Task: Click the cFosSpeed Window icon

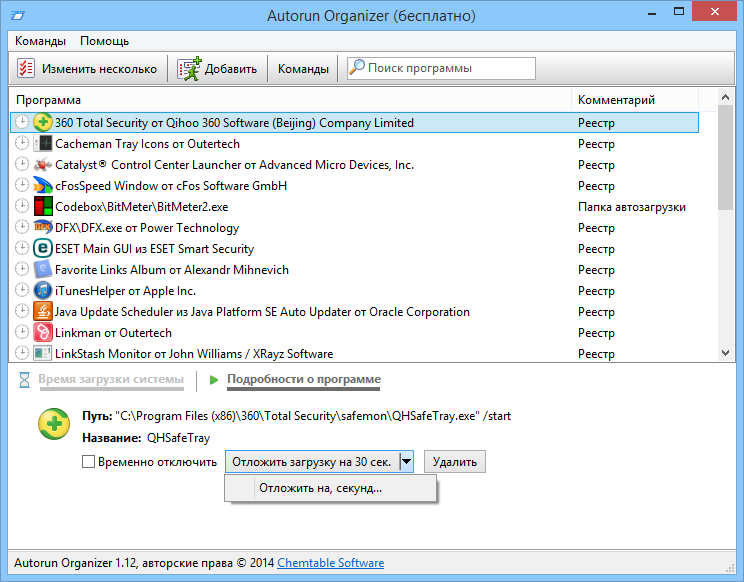Action: click(43, 185)
